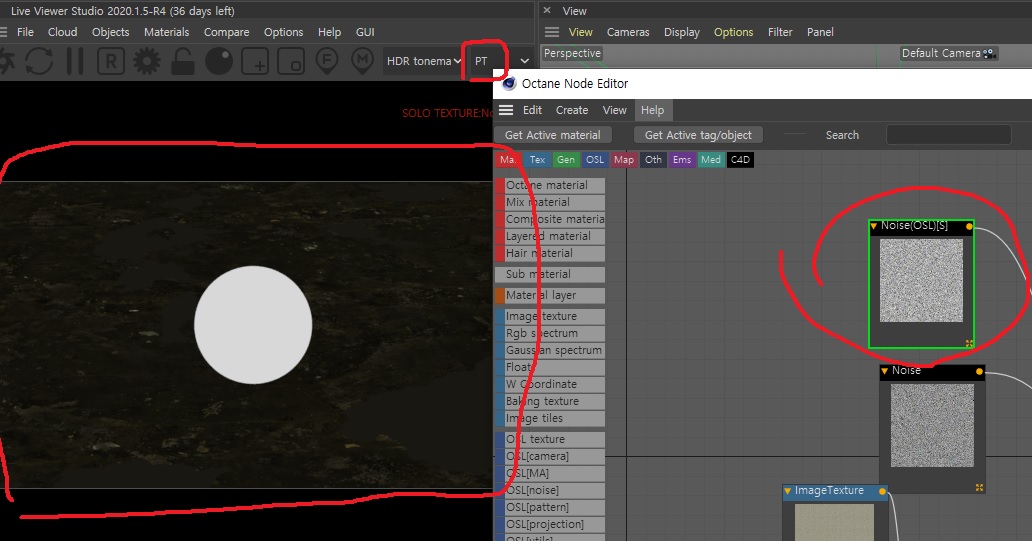The image size is (1032, 541).
Task: Add an Image texture node from list
Action: [x=550, y=317]
